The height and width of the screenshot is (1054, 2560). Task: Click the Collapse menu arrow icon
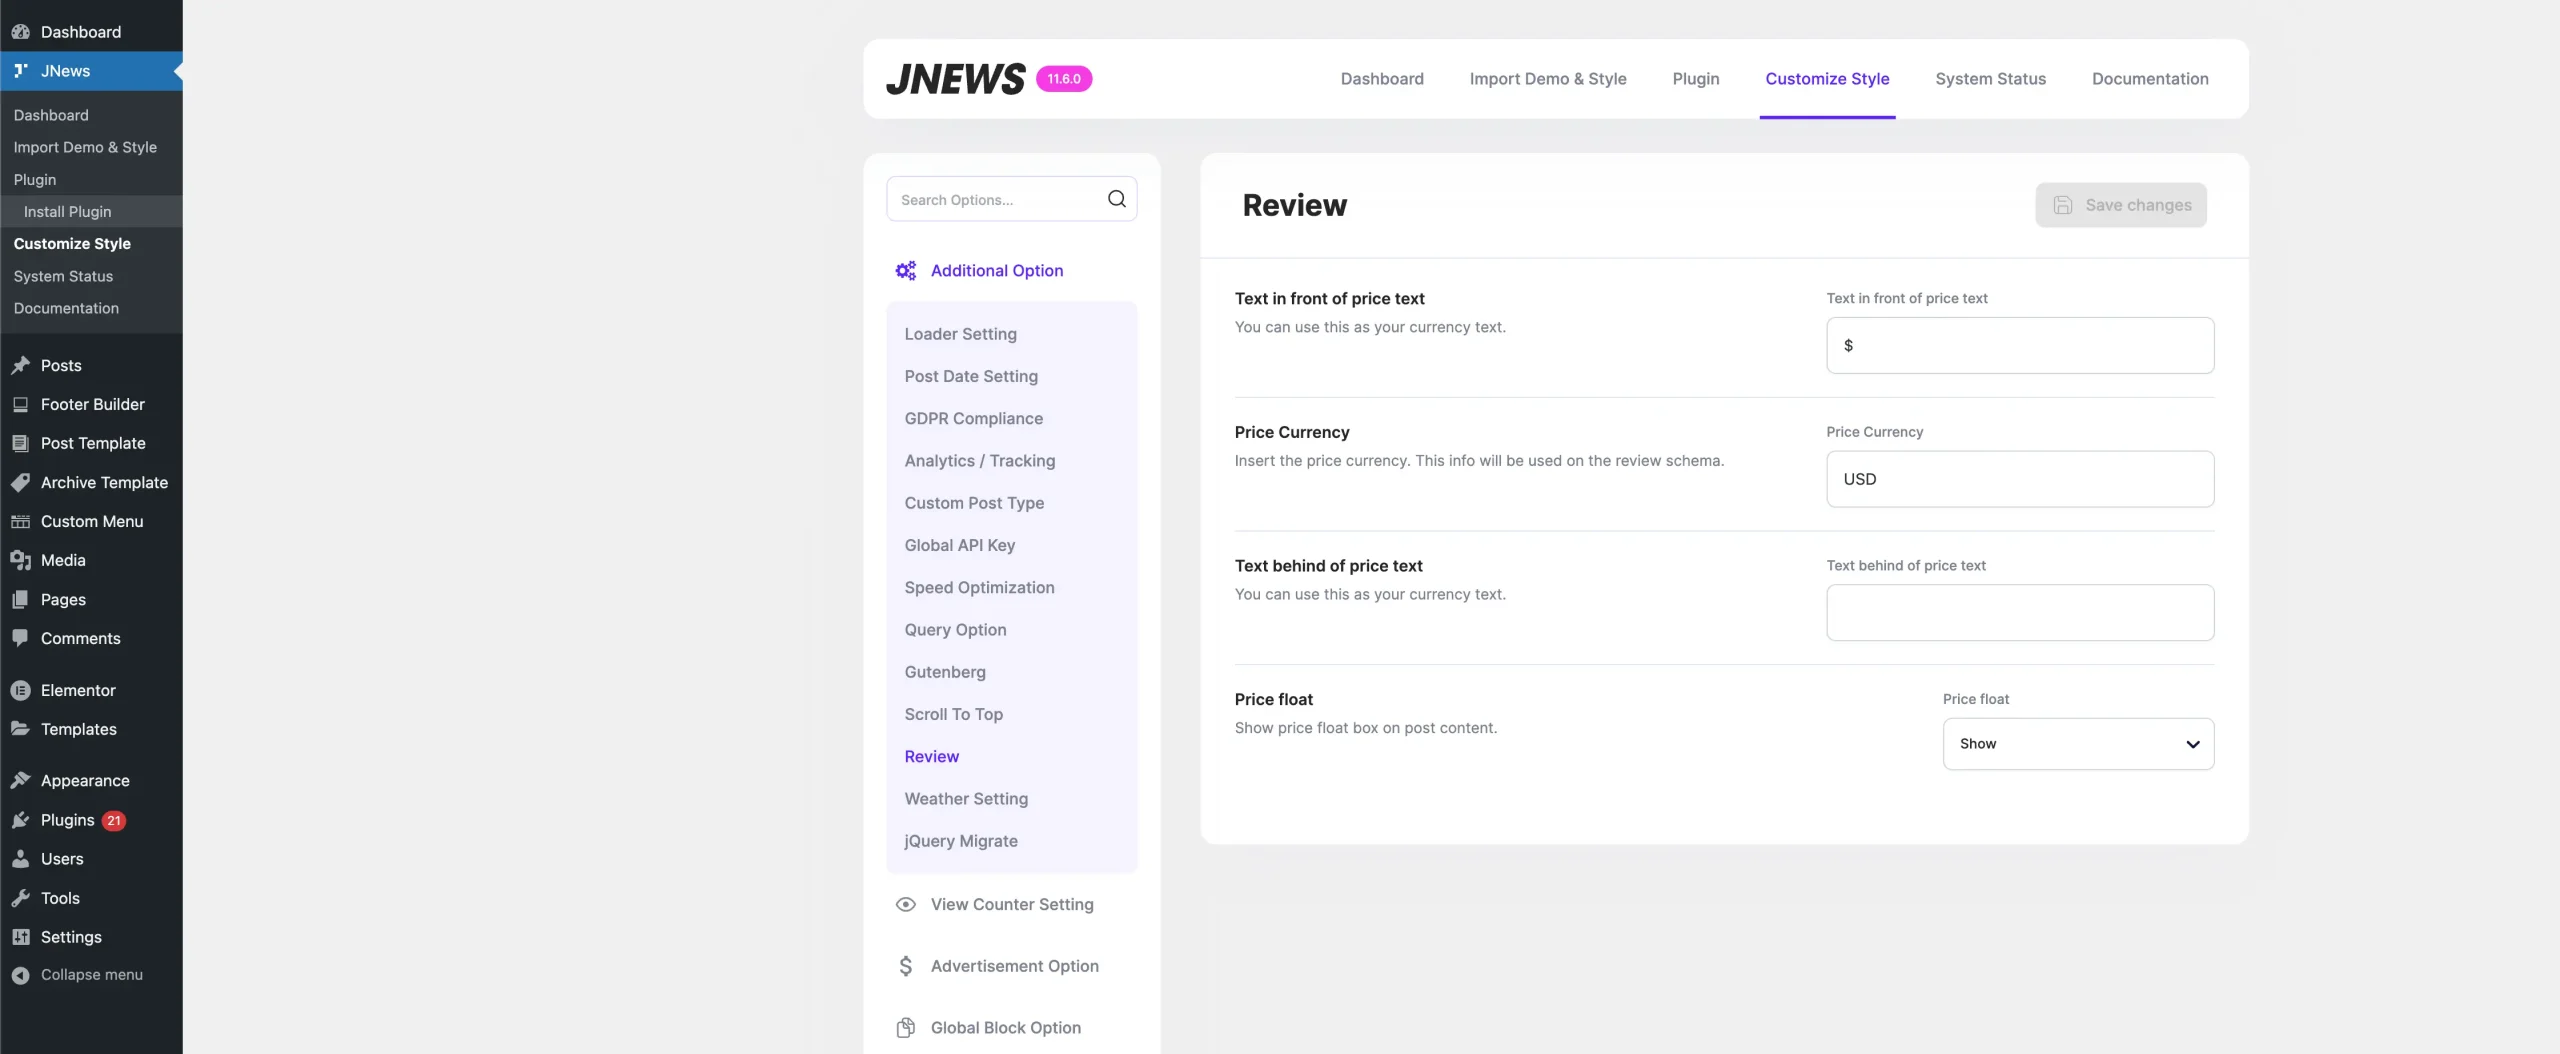tap(20, 975)
